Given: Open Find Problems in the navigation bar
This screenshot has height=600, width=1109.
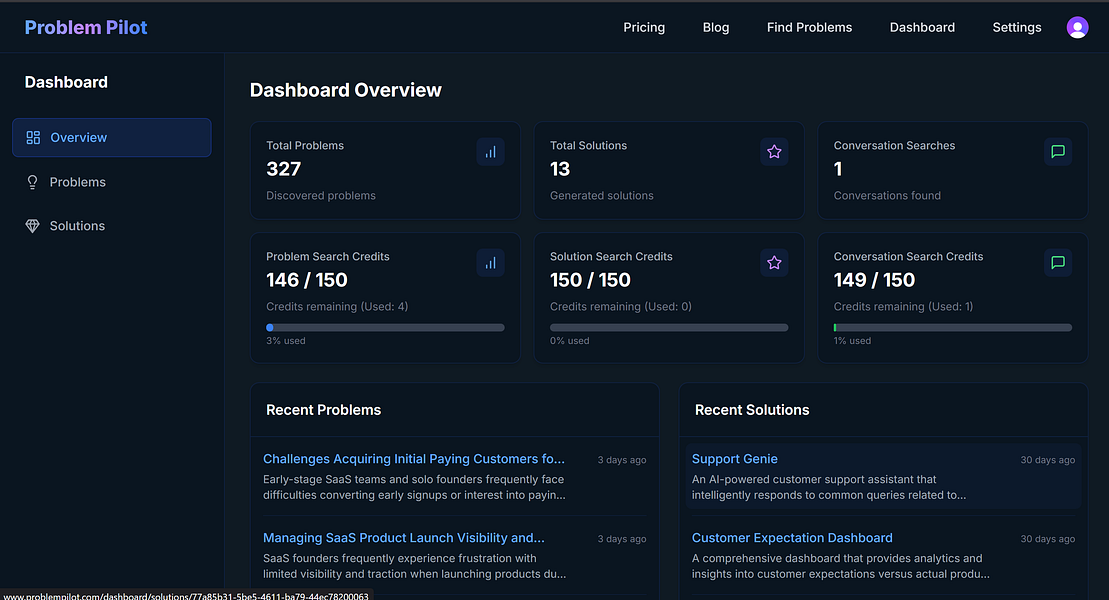Looking at the screenshot, I should [809, 28].
